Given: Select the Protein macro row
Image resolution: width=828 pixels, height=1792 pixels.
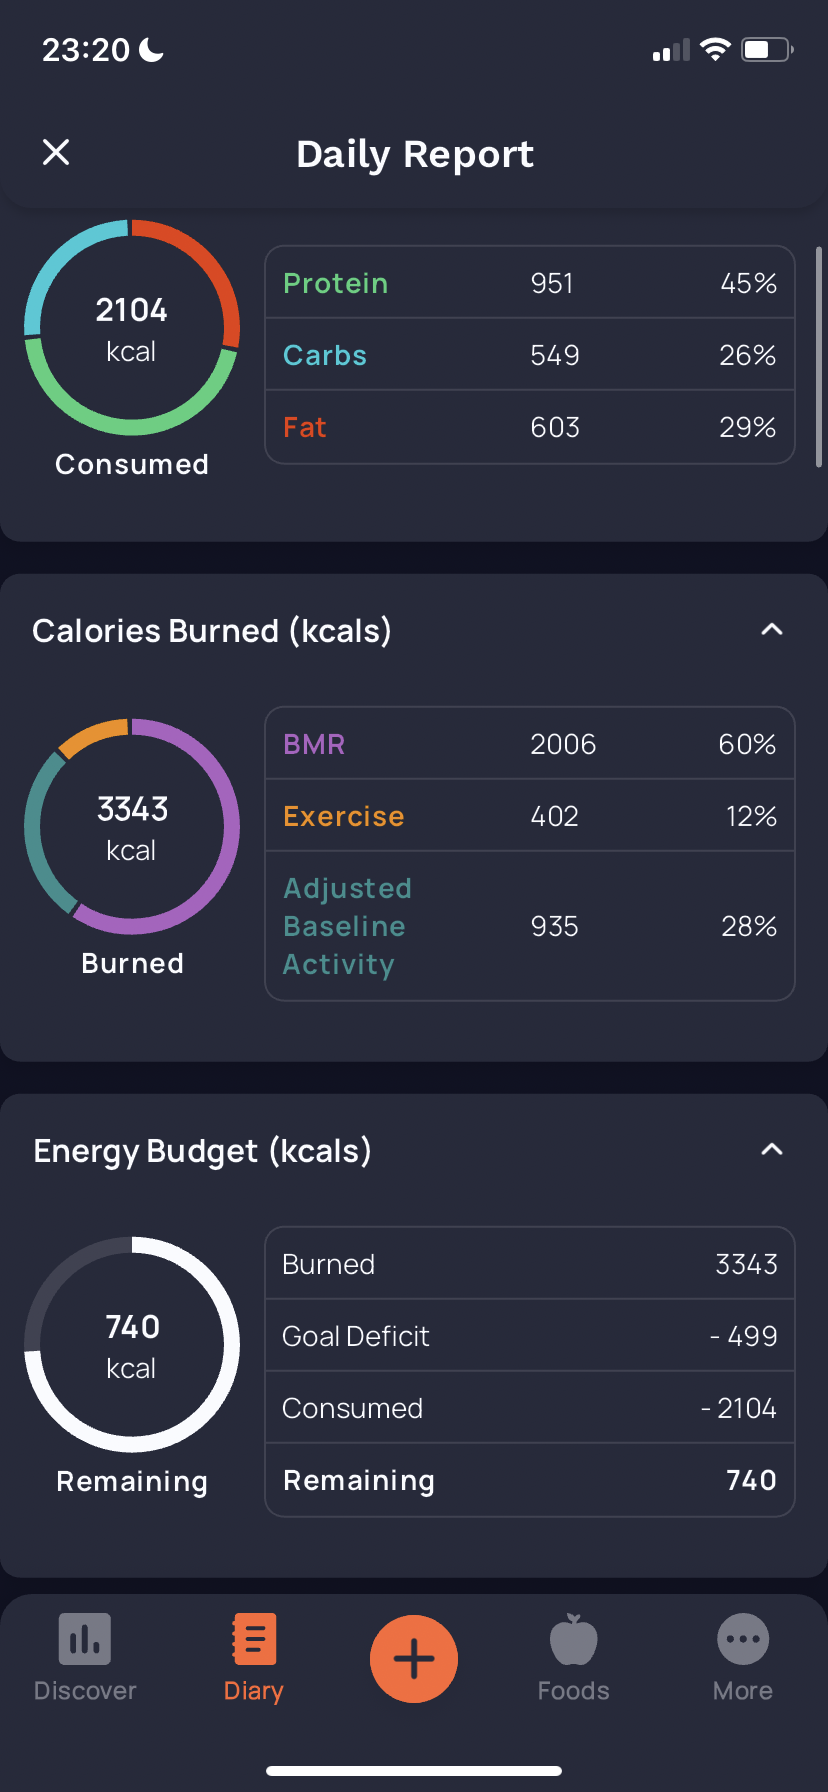Looking at the screenshot, I should (x=530, y=283).
